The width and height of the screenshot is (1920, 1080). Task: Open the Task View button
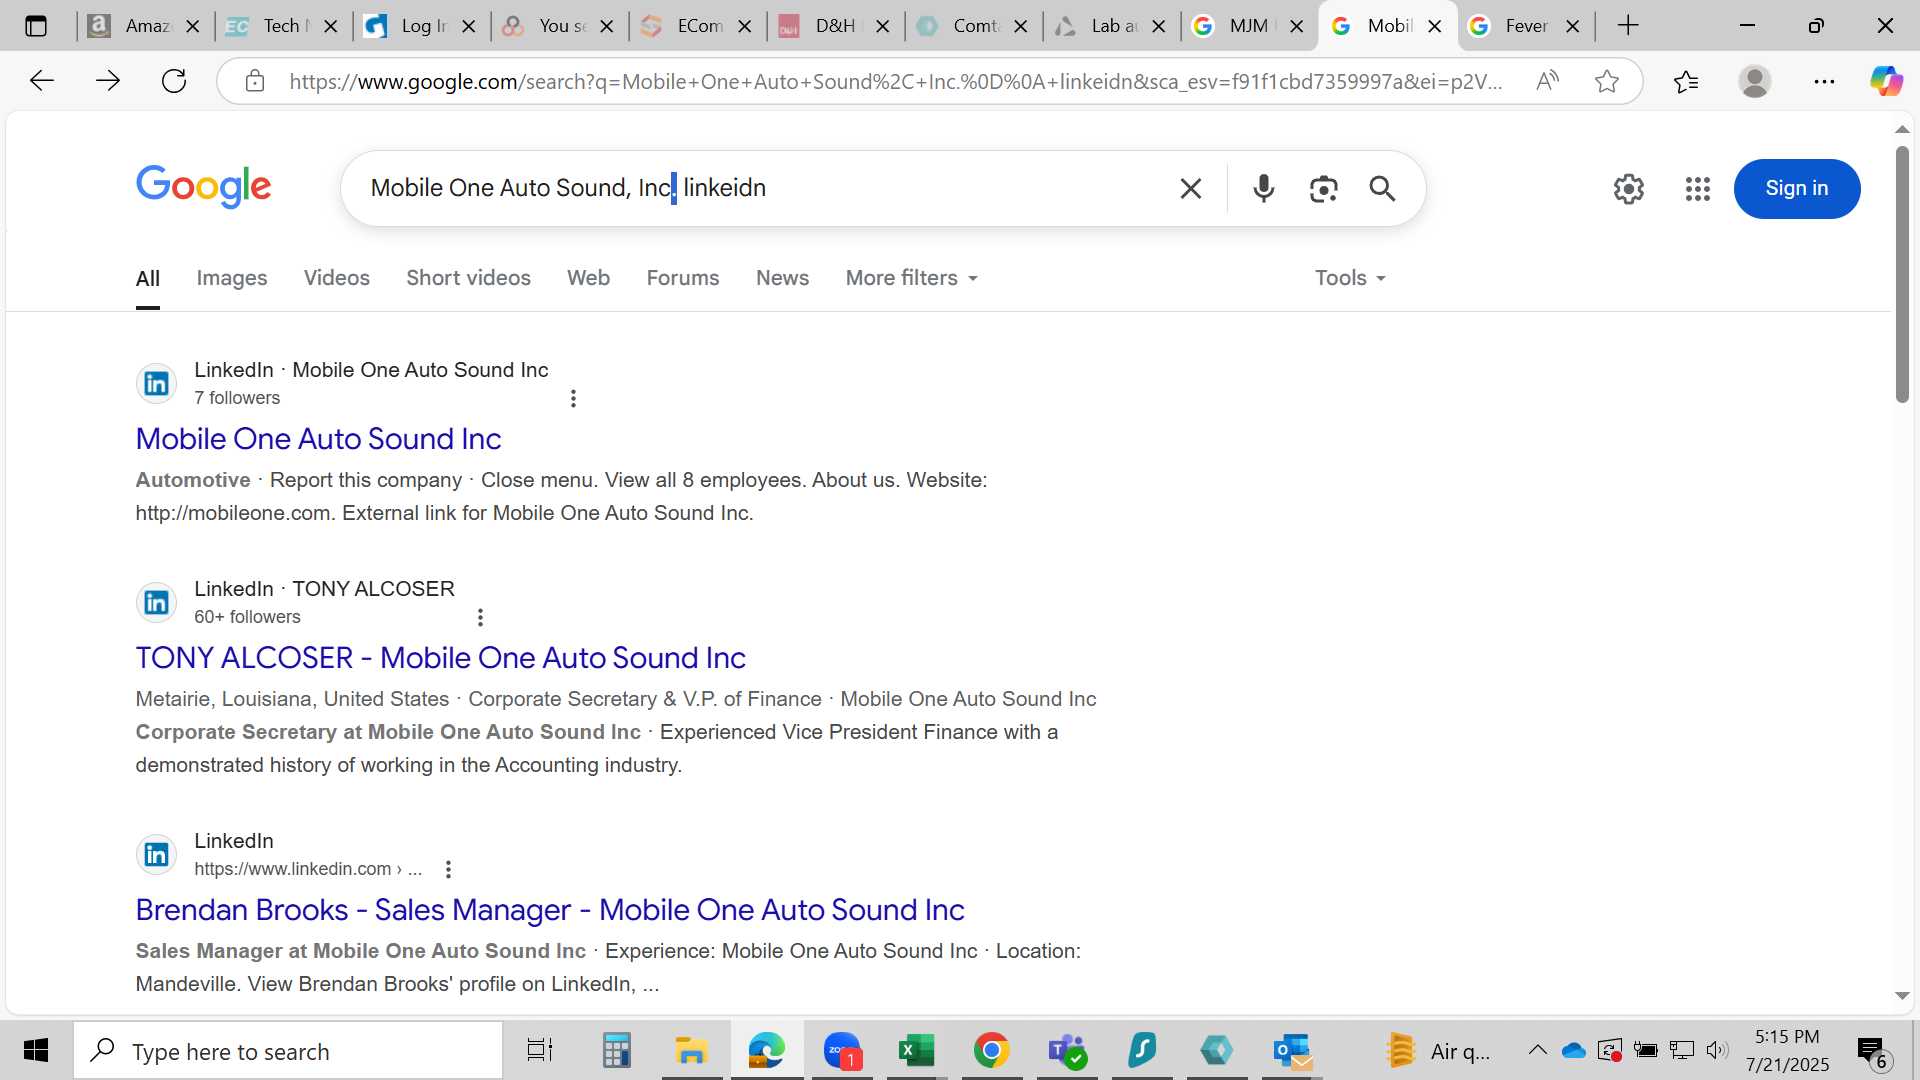pos(540,1050)
